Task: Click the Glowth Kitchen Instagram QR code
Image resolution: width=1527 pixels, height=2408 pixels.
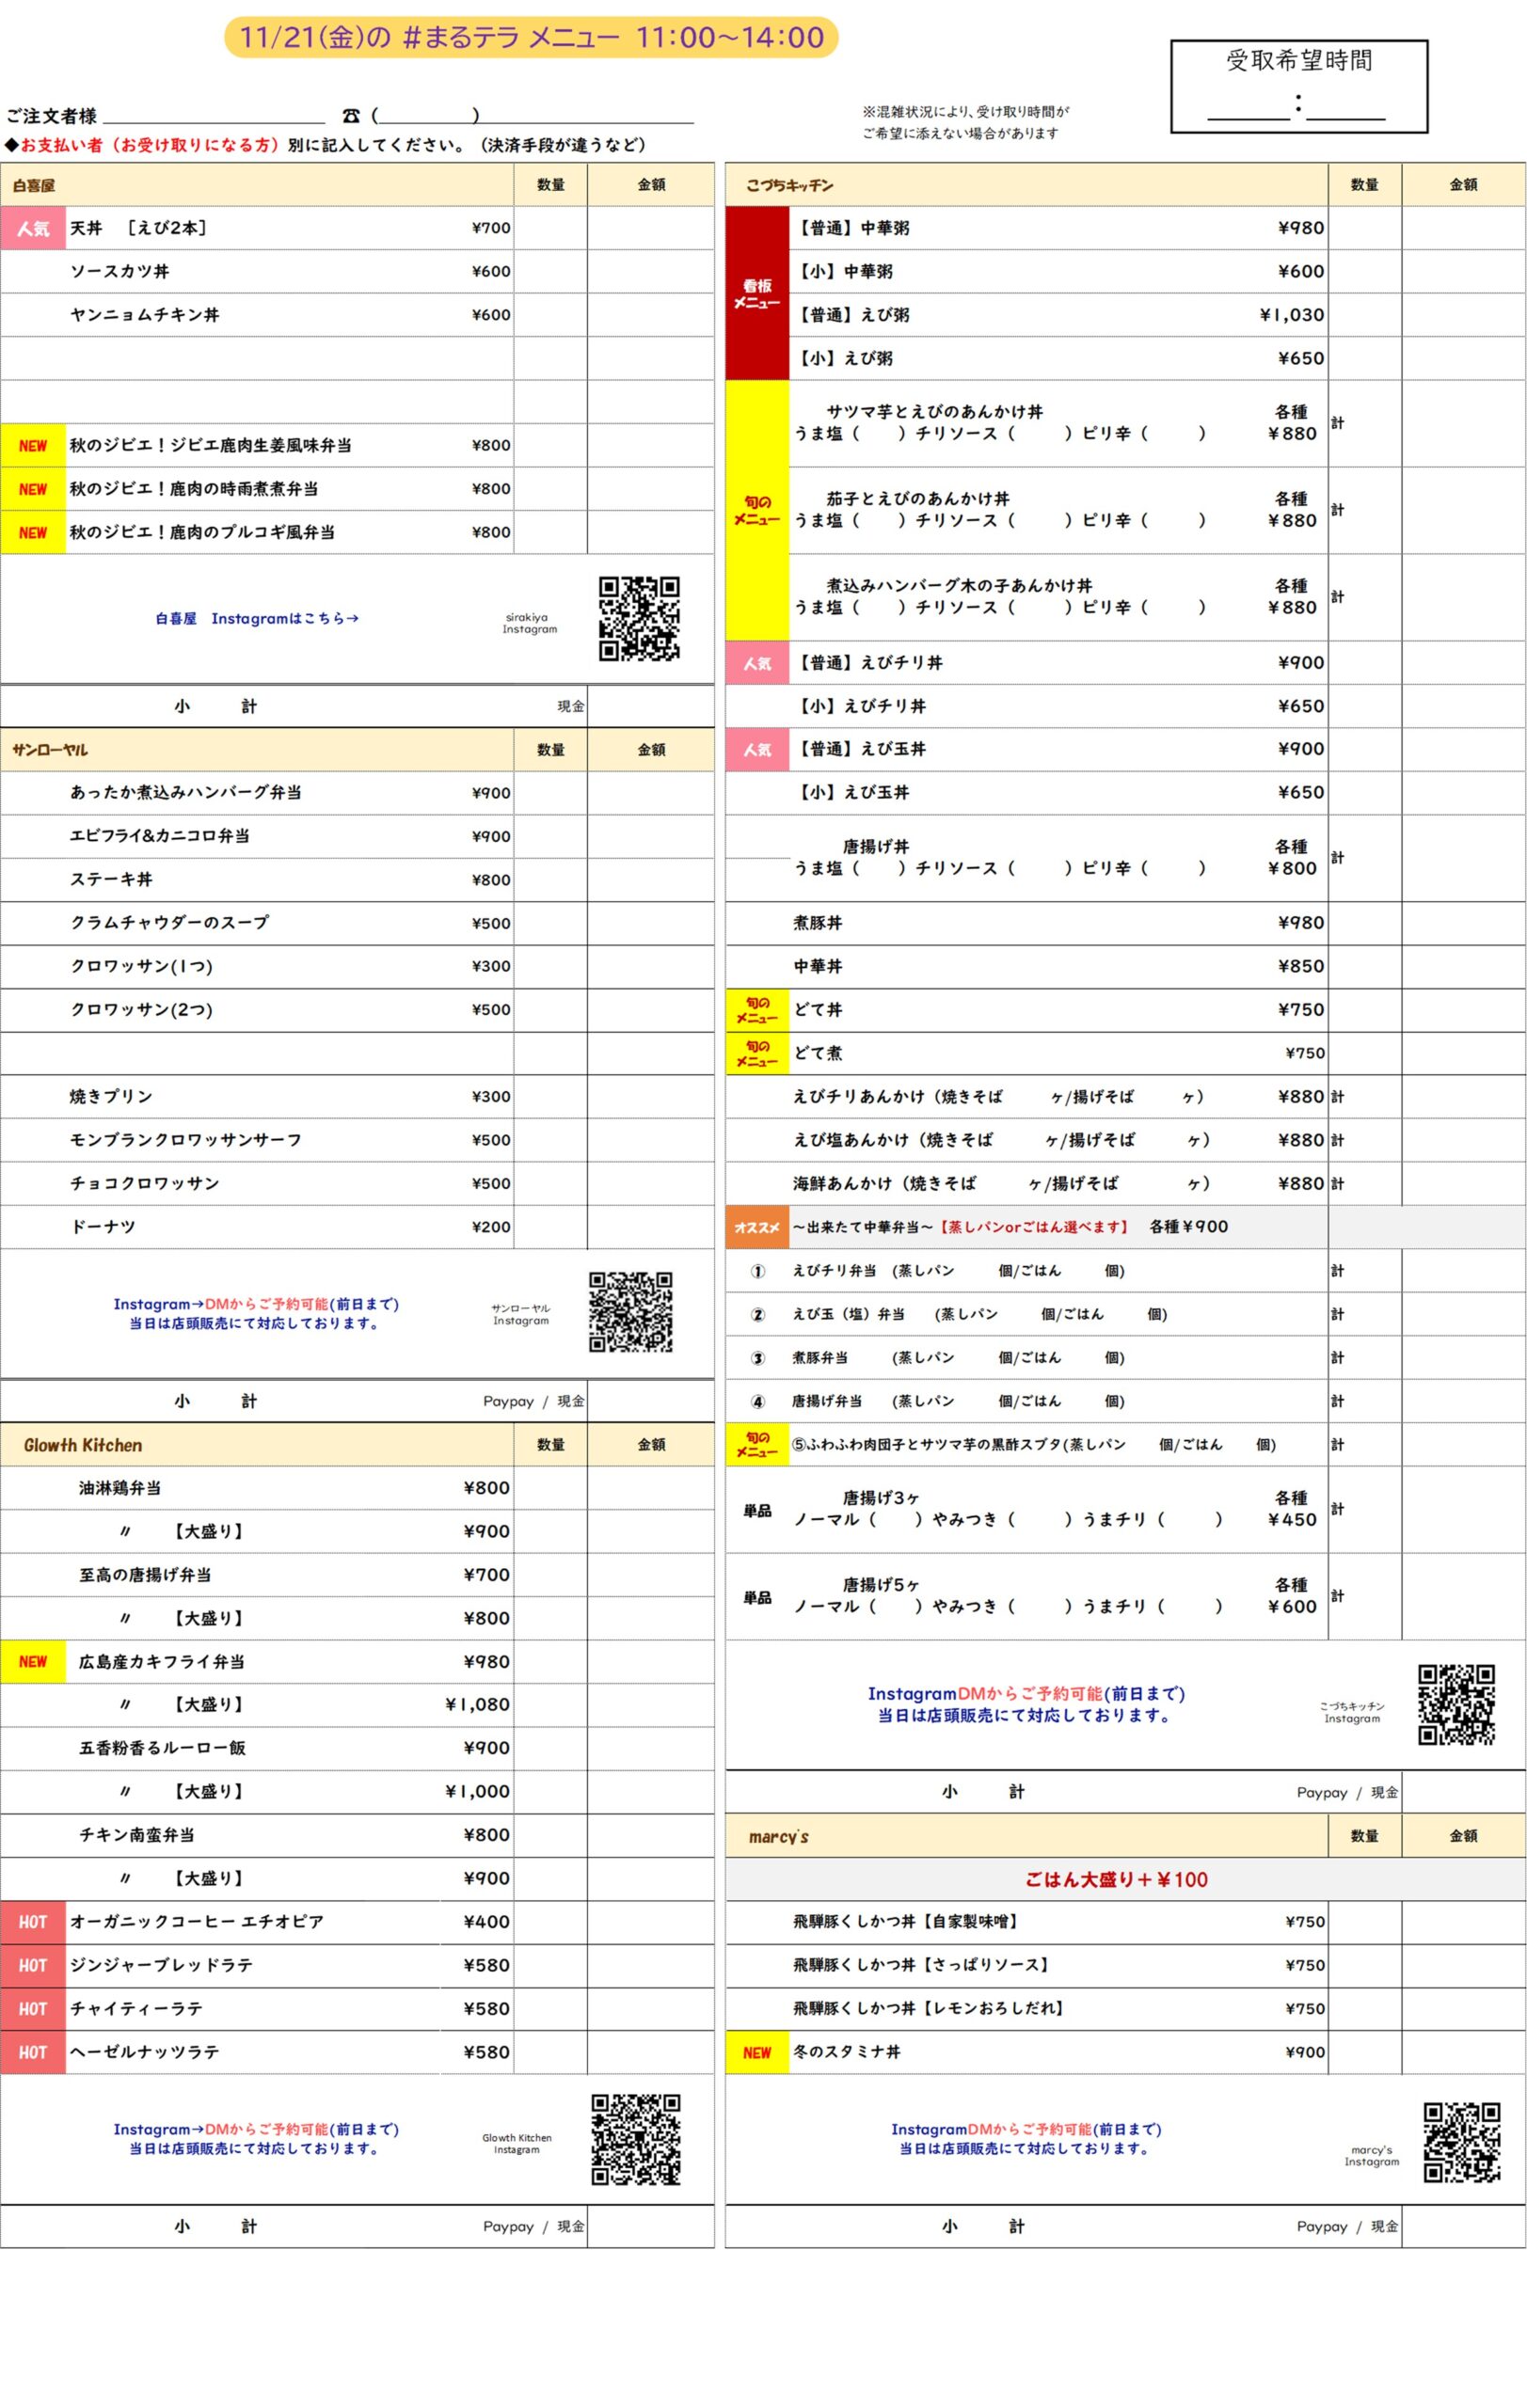Action: [635, 2138]
